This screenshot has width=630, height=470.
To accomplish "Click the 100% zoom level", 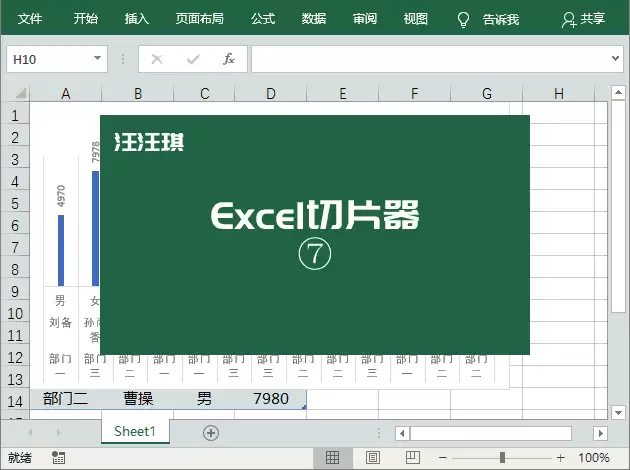I will [594, 458].
